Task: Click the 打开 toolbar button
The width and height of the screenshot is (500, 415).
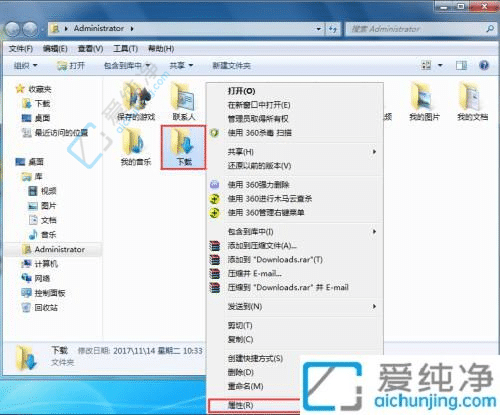Action: 71,66
